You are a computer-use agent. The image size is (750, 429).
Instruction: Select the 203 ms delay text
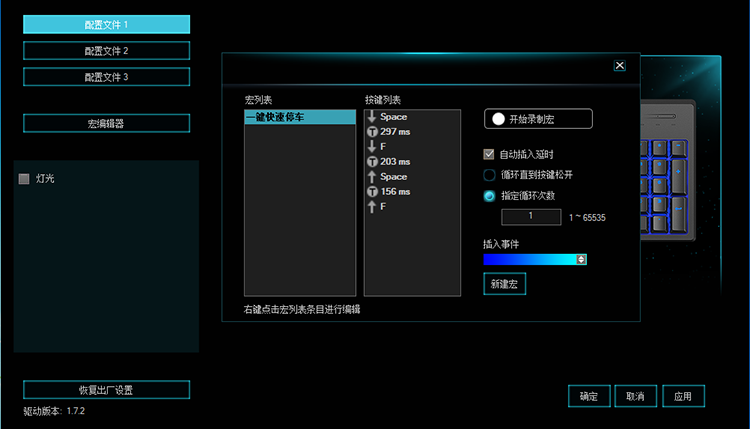click(395, 162)
